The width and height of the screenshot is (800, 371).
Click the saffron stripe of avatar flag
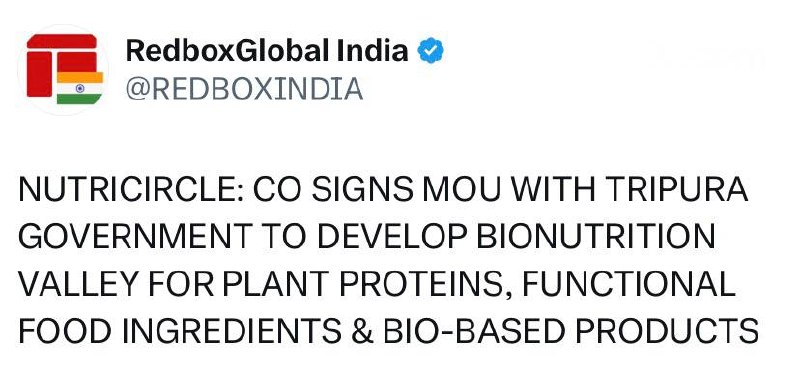tap(80, 77)
